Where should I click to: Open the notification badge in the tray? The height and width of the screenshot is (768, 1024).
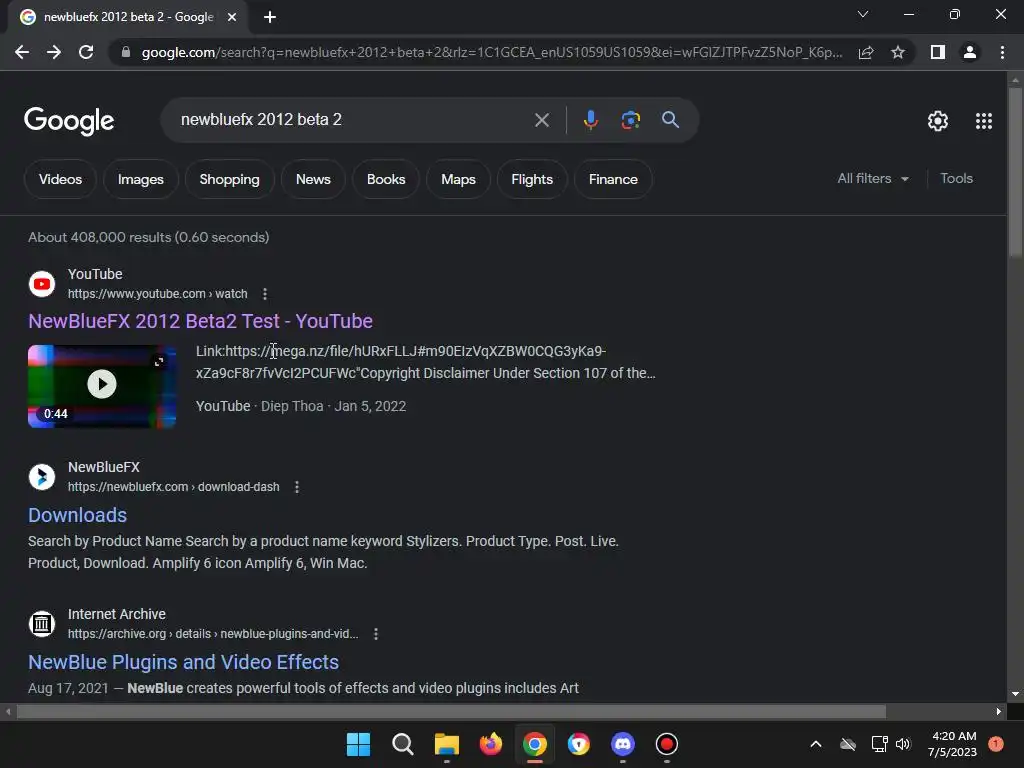995,743
